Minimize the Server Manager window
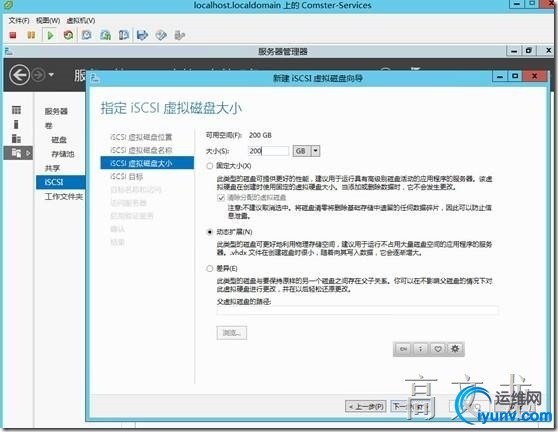558x432 pixels. coord(514,51)
